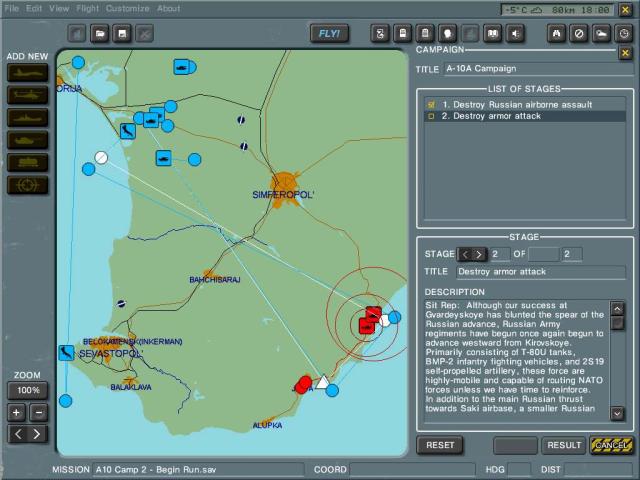Add new airplane group icon
Screen dimensions: 640x480
point(28,73)
